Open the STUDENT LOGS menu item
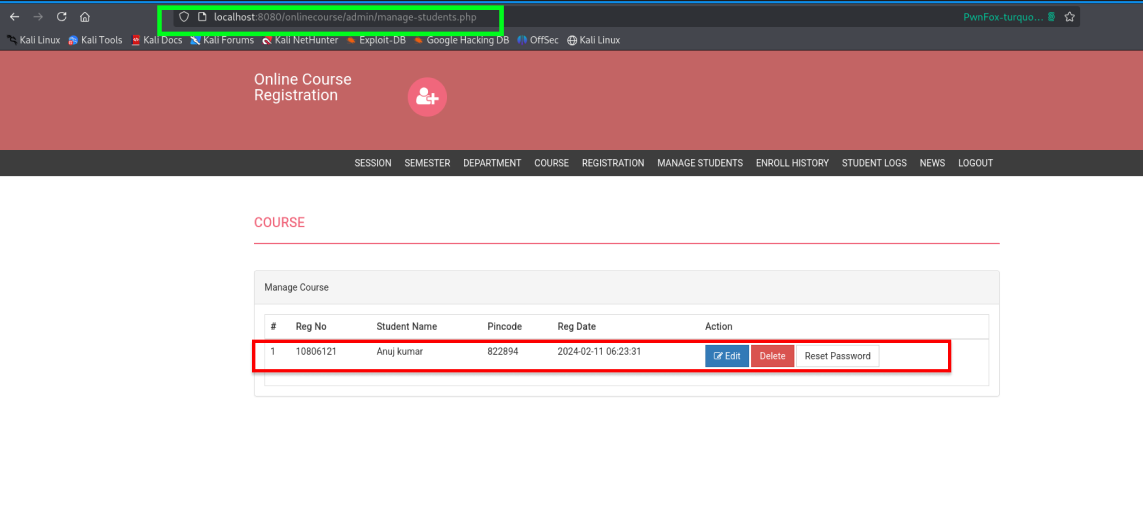The width and height of the screenshot is (1143, 507). 874,163
